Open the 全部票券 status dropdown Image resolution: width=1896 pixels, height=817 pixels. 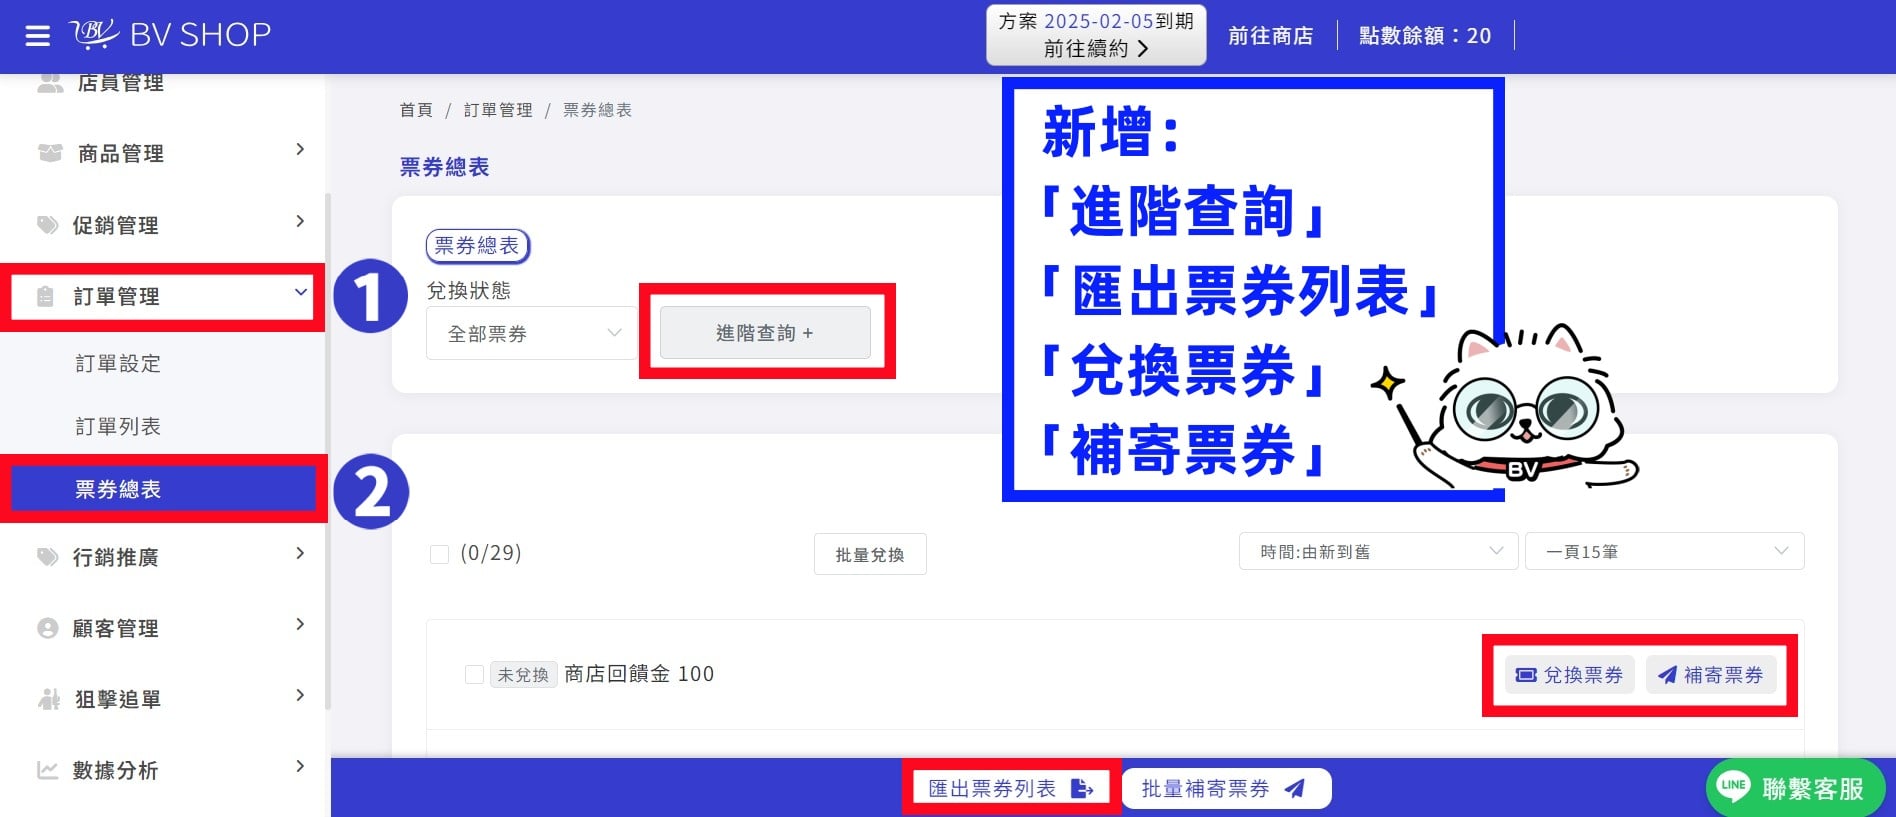532,333
